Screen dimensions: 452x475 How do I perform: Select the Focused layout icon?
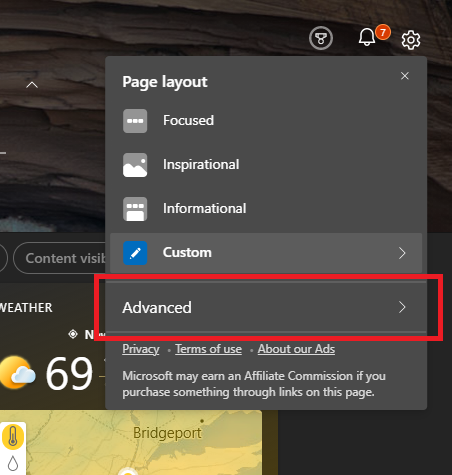[x=135, y=121]
